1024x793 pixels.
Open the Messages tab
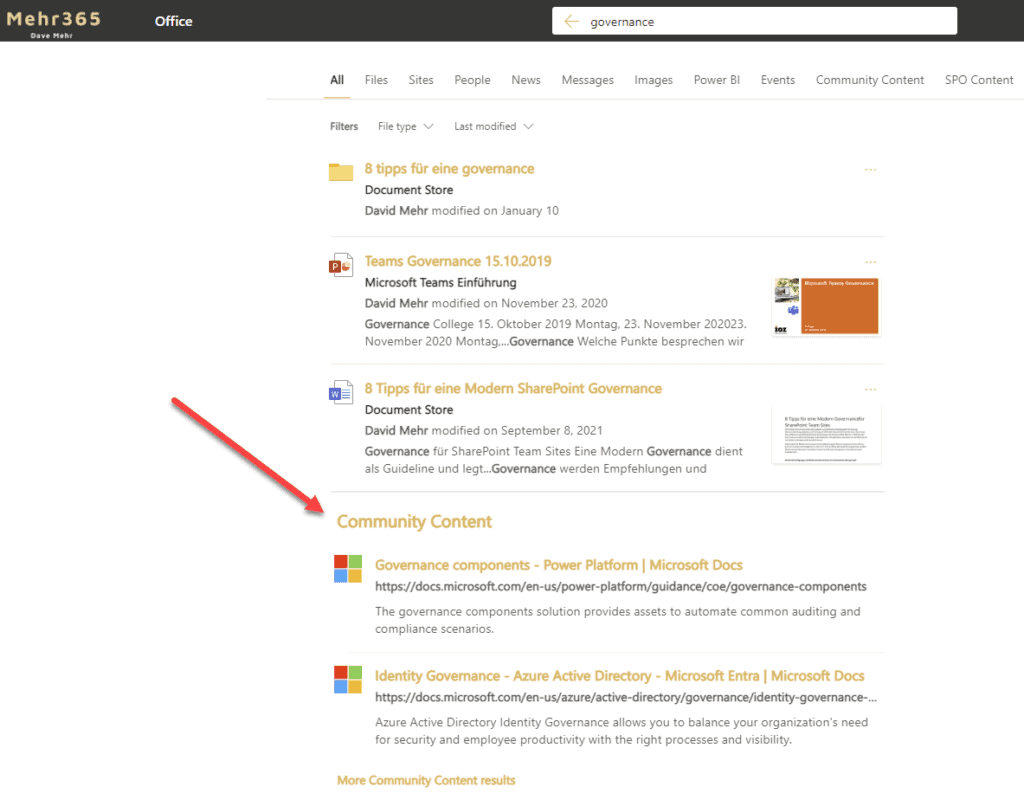coord(588,80)
